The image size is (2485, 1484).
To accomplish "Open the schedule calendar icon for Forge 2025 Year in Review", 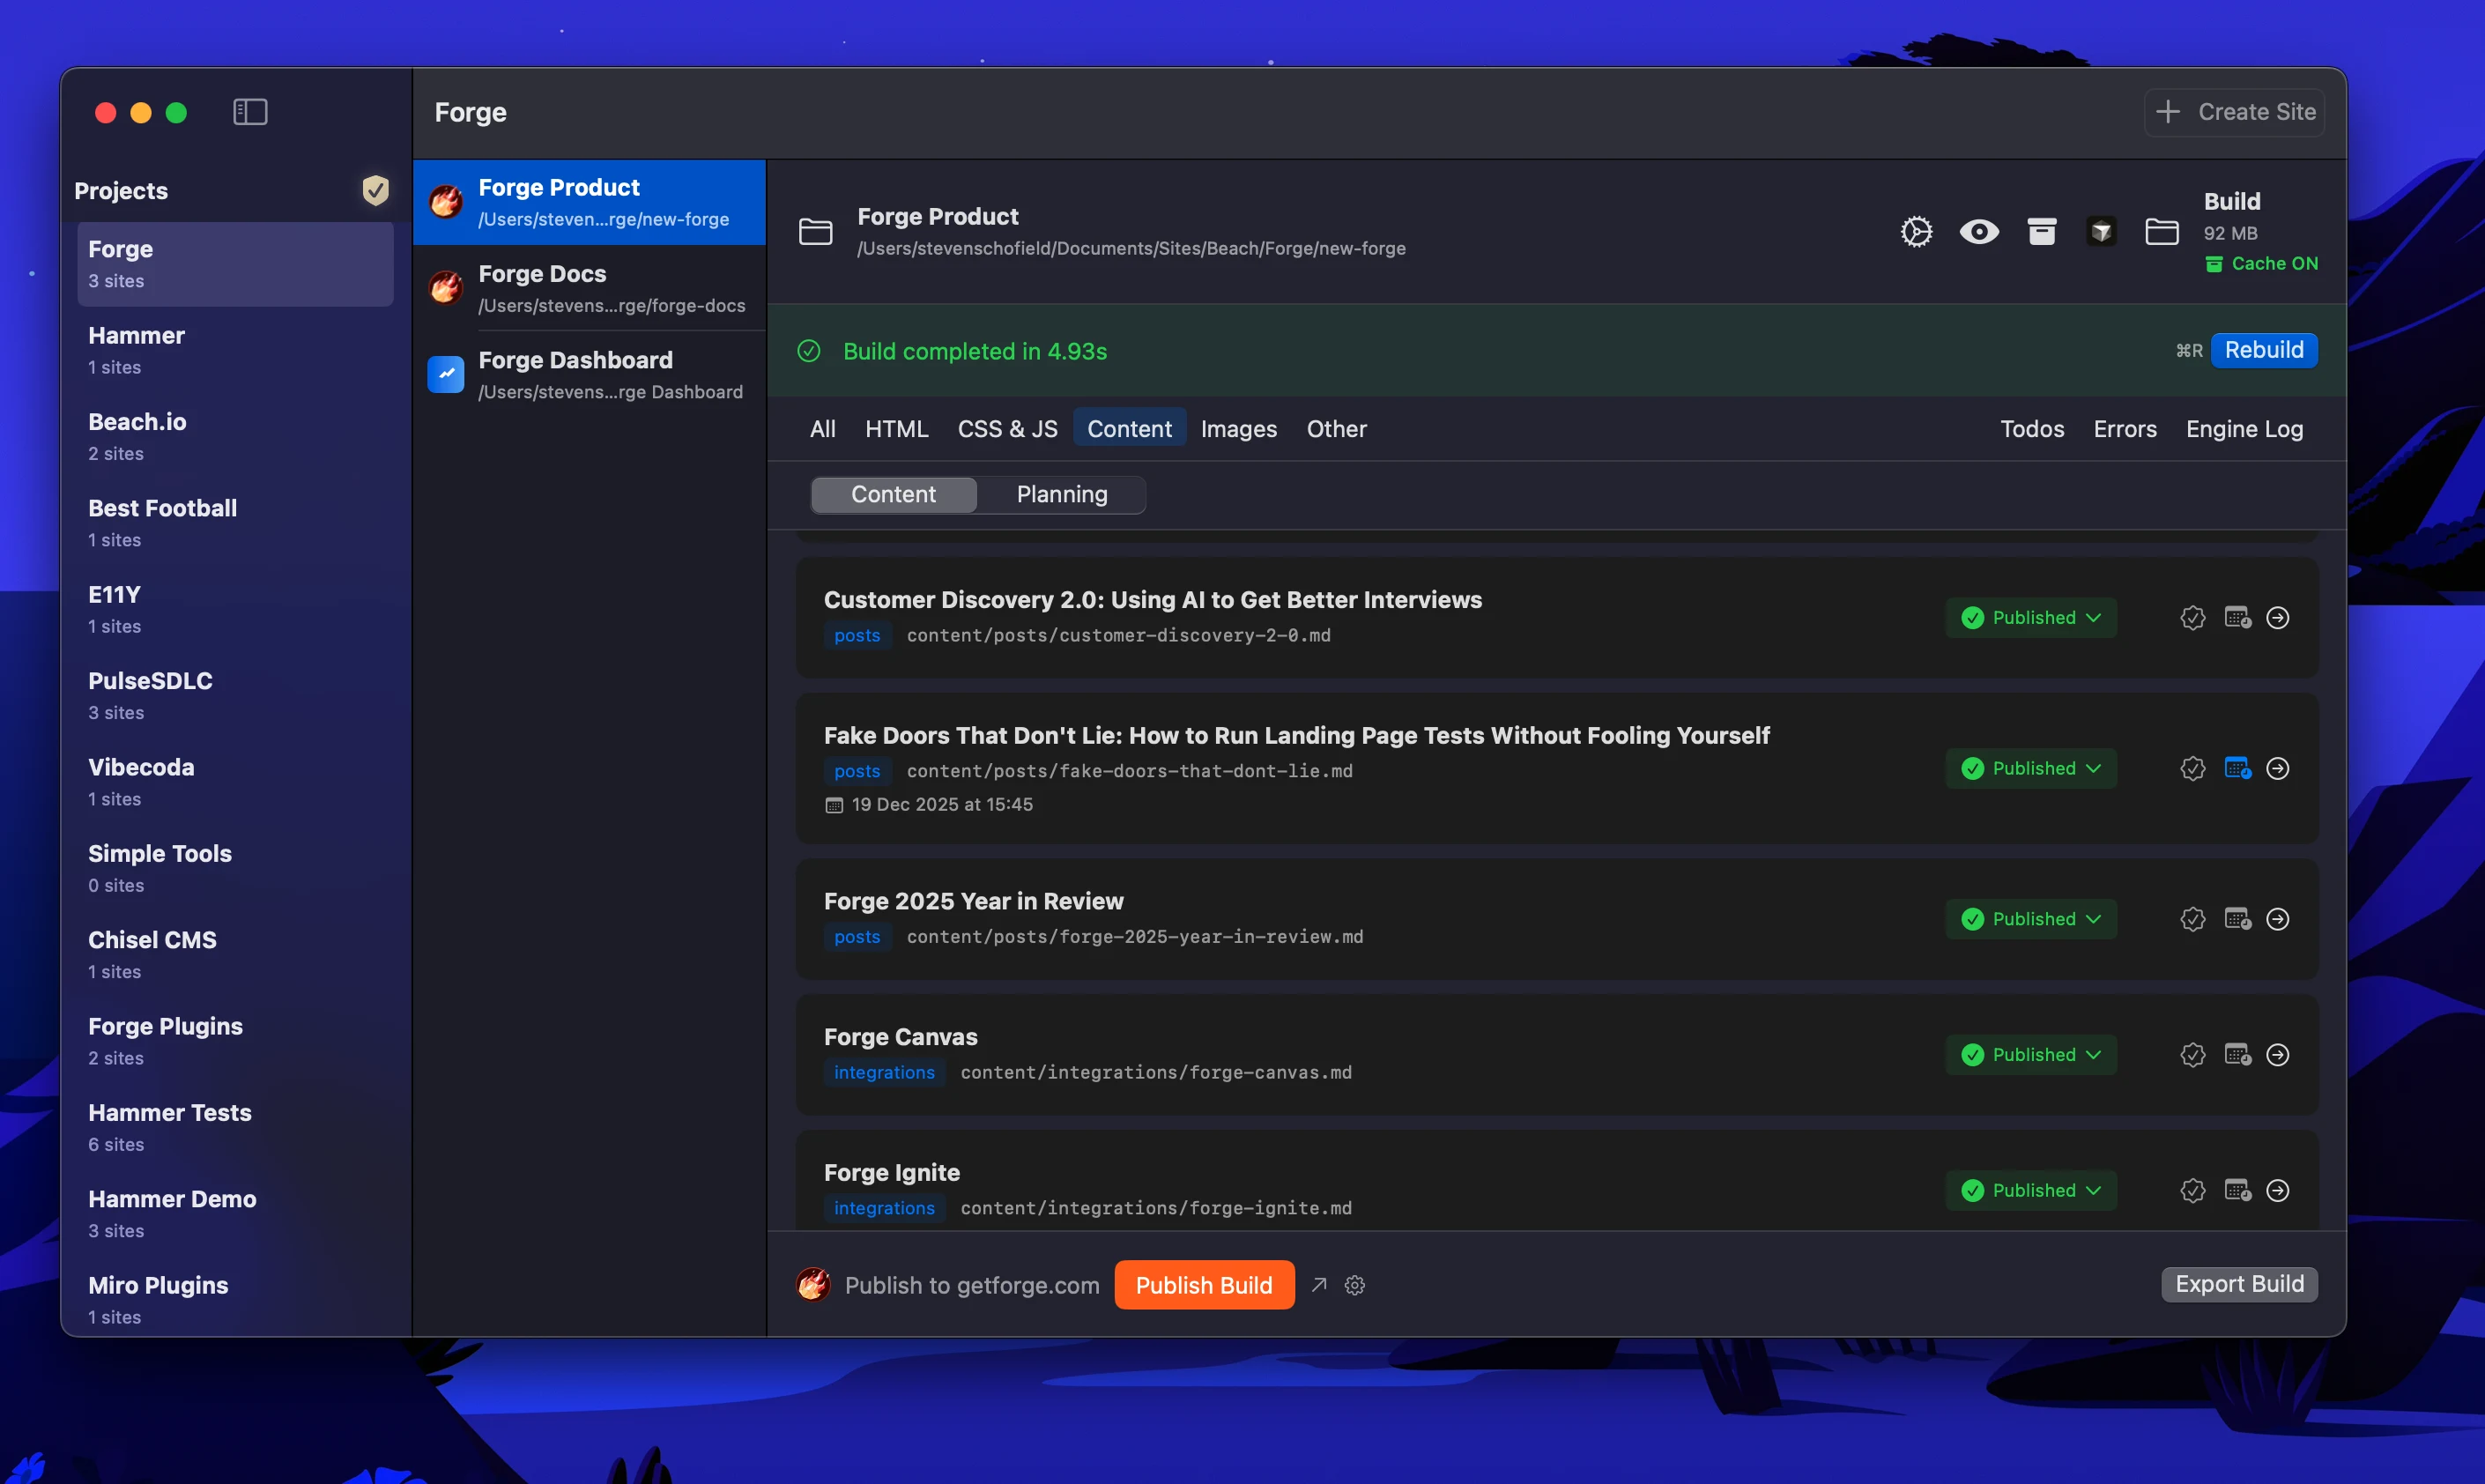I will (2238, 918).
